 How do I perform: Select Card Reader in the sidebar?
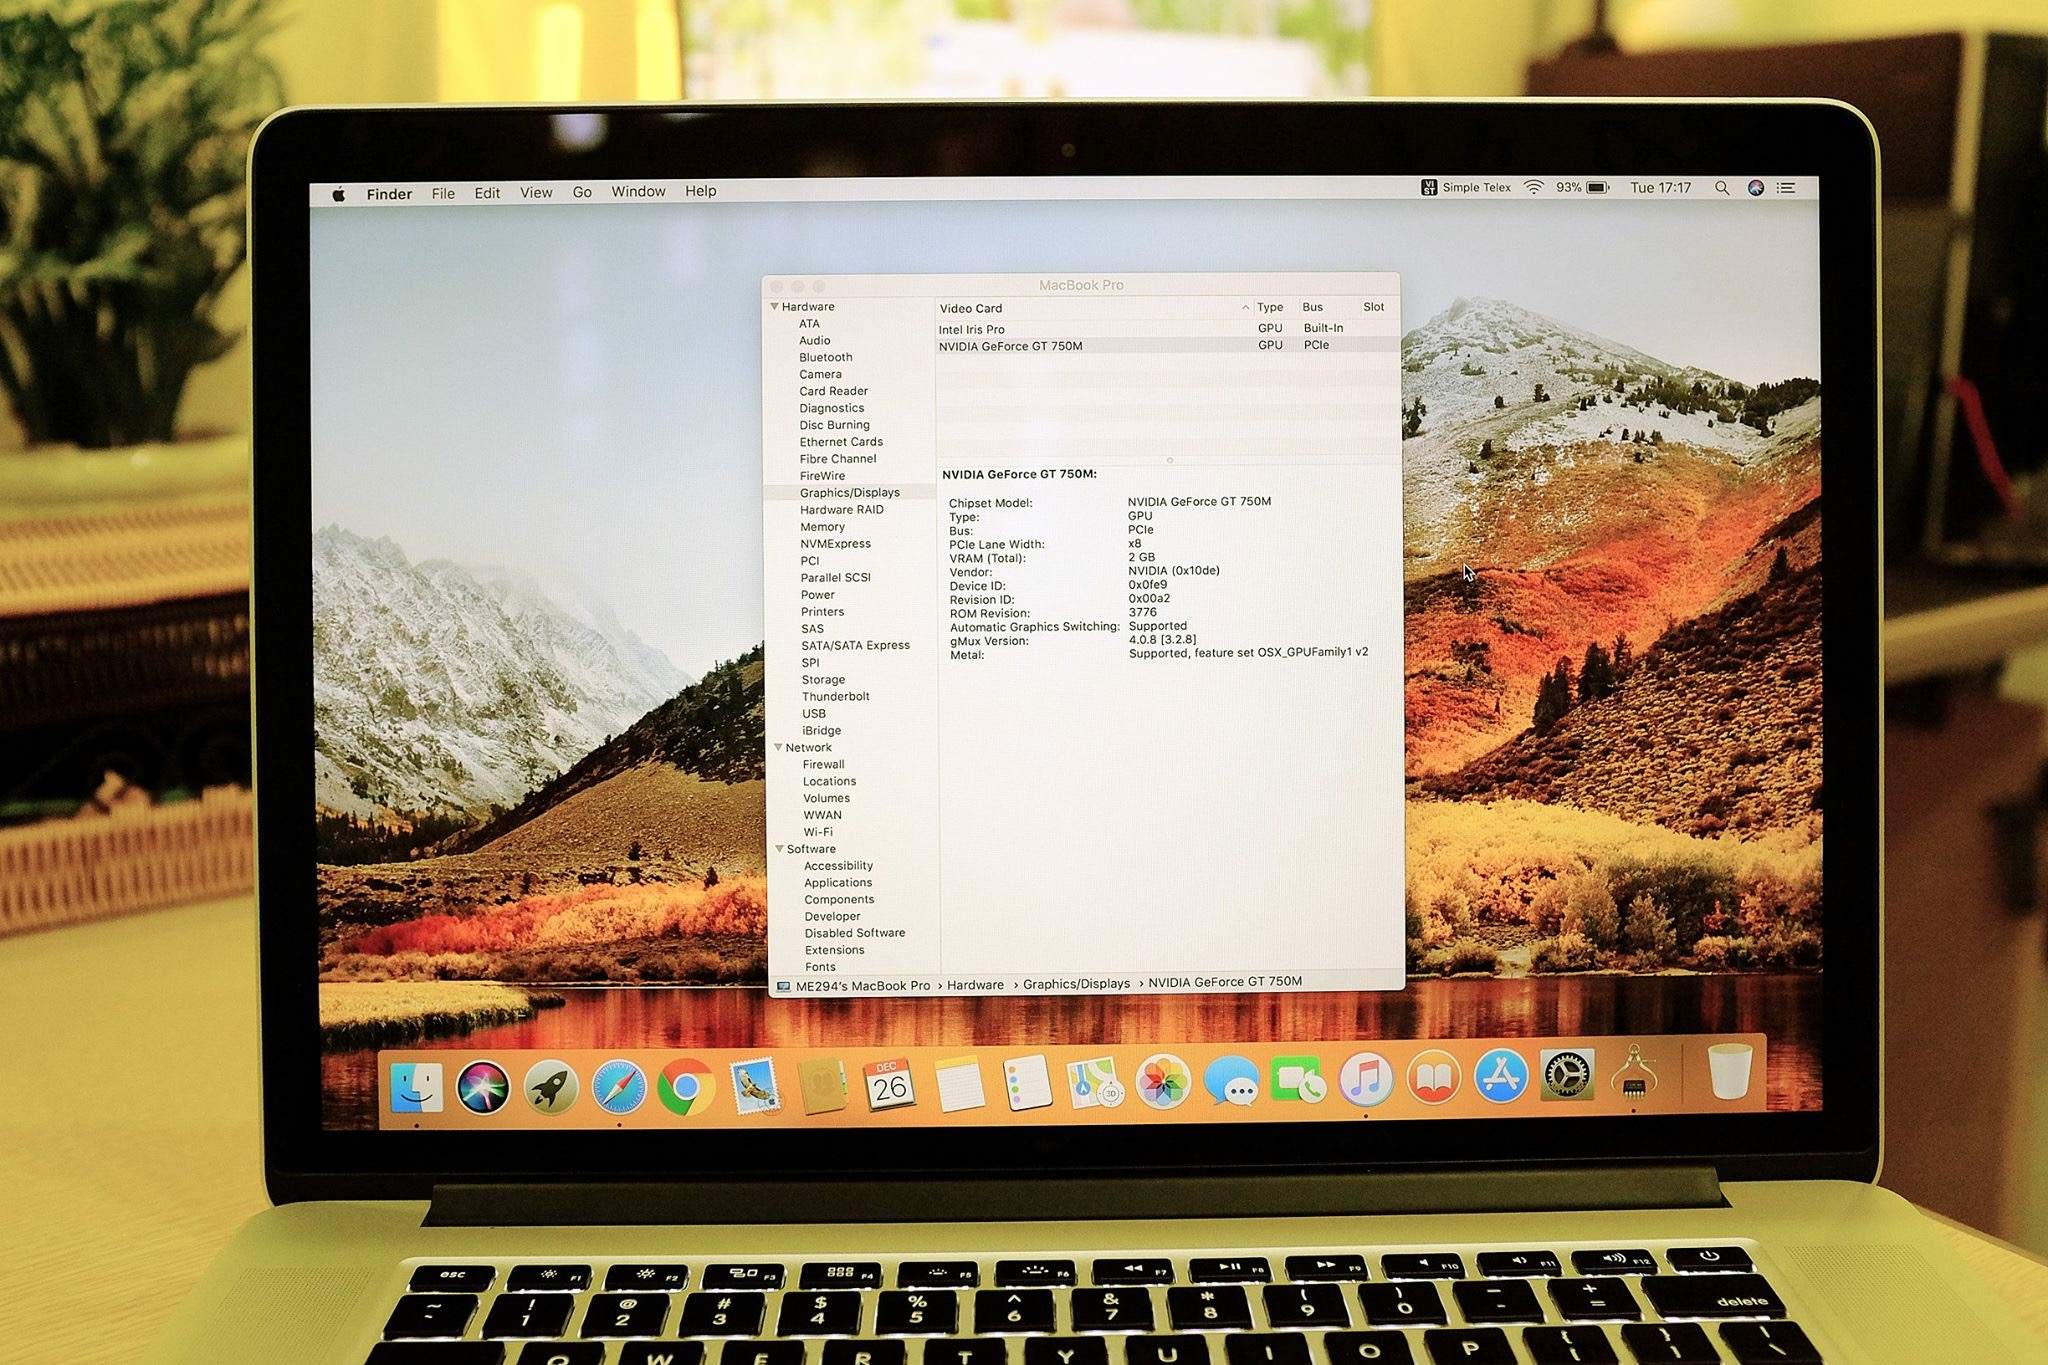[833, 391]
